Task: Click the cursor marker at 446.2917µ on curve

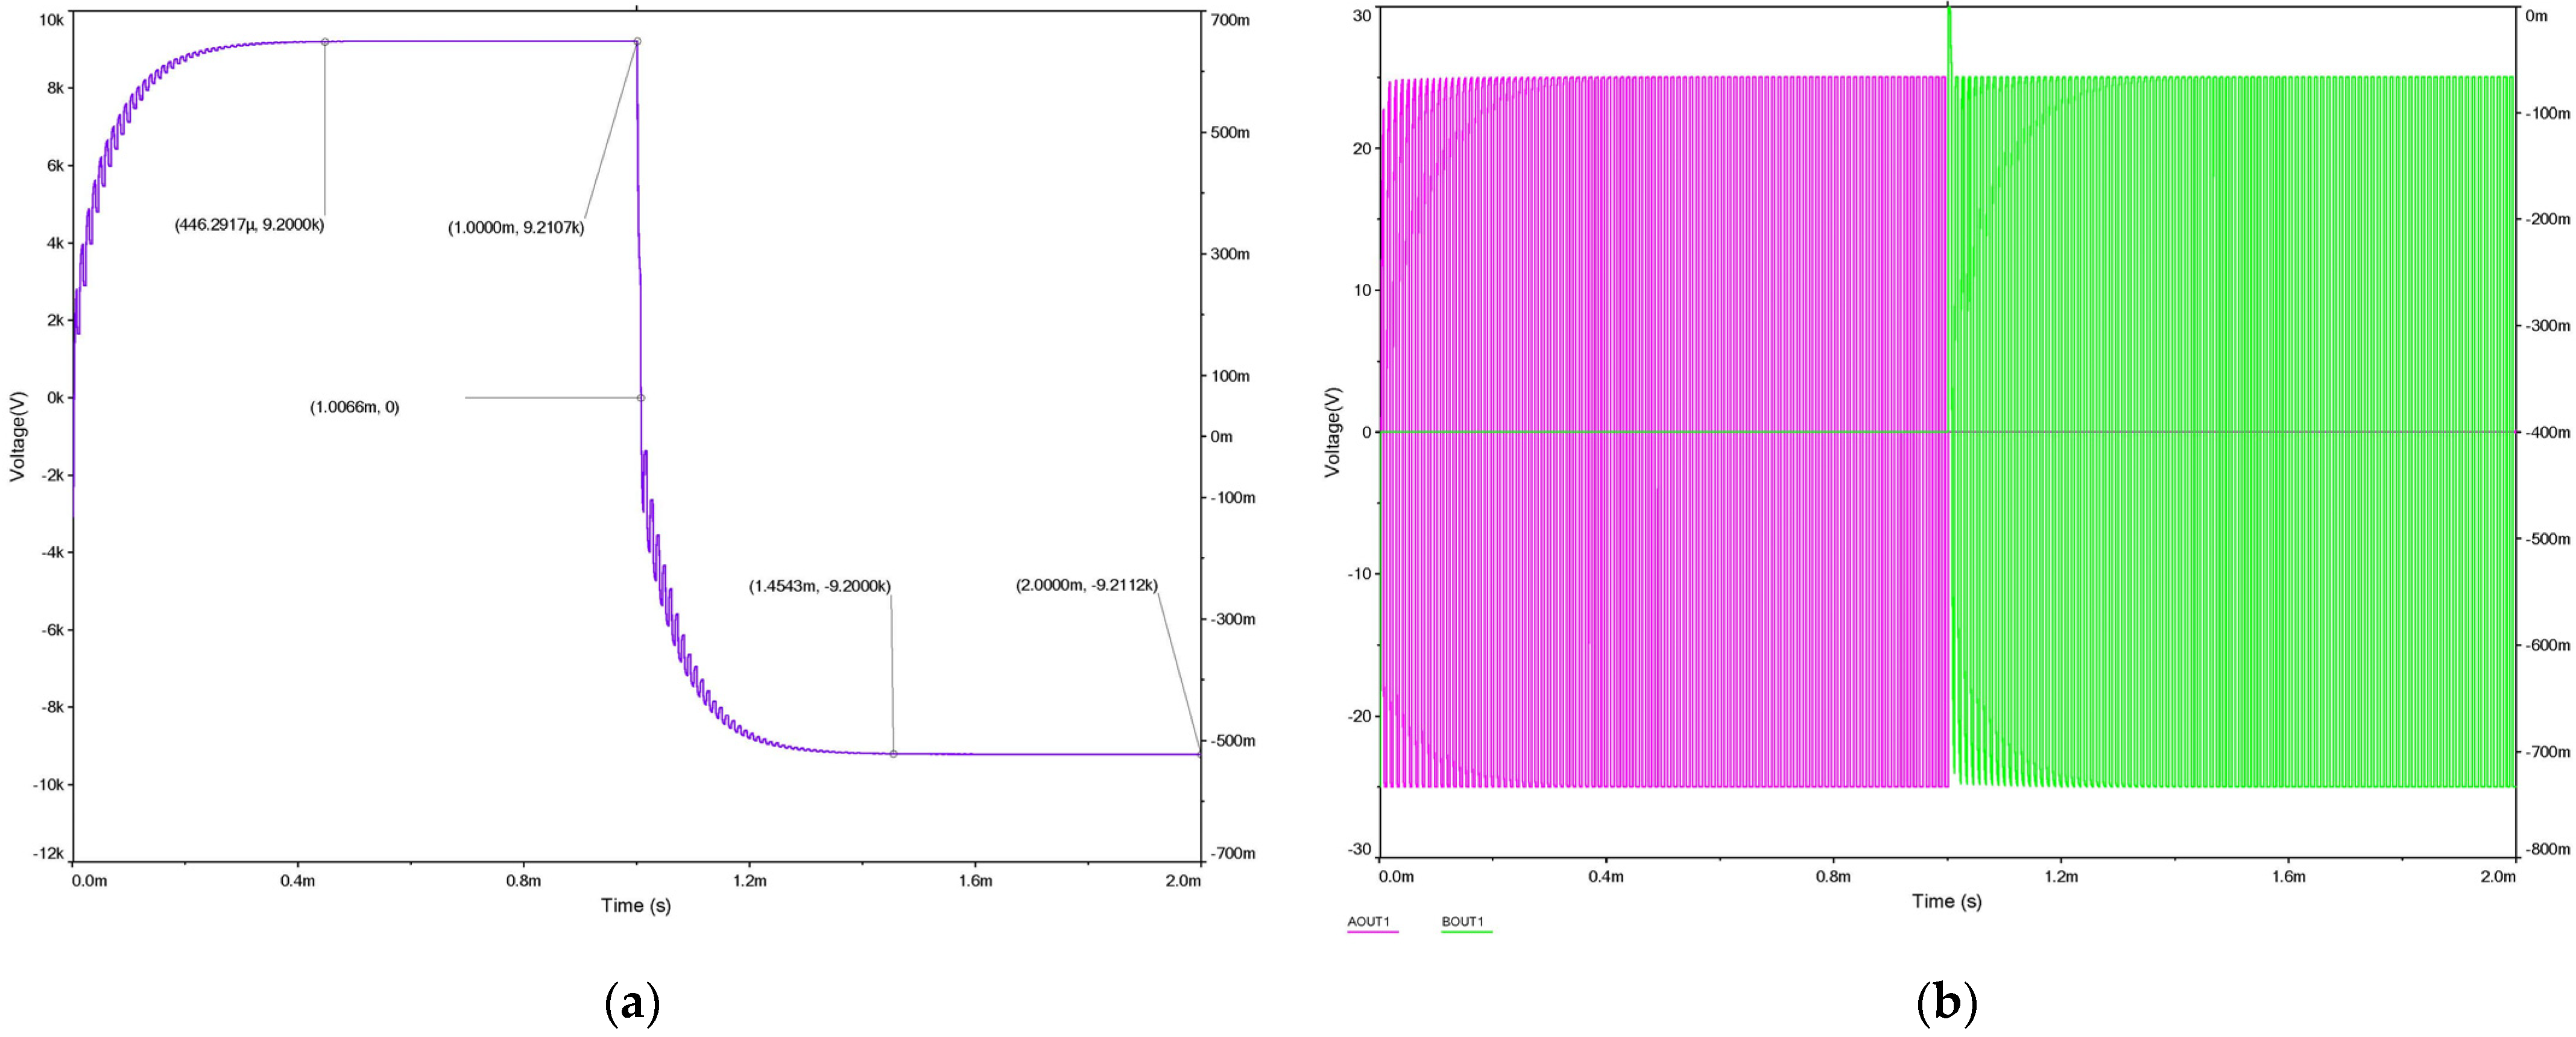Action: pyautogui.click(x=325, y=42)
